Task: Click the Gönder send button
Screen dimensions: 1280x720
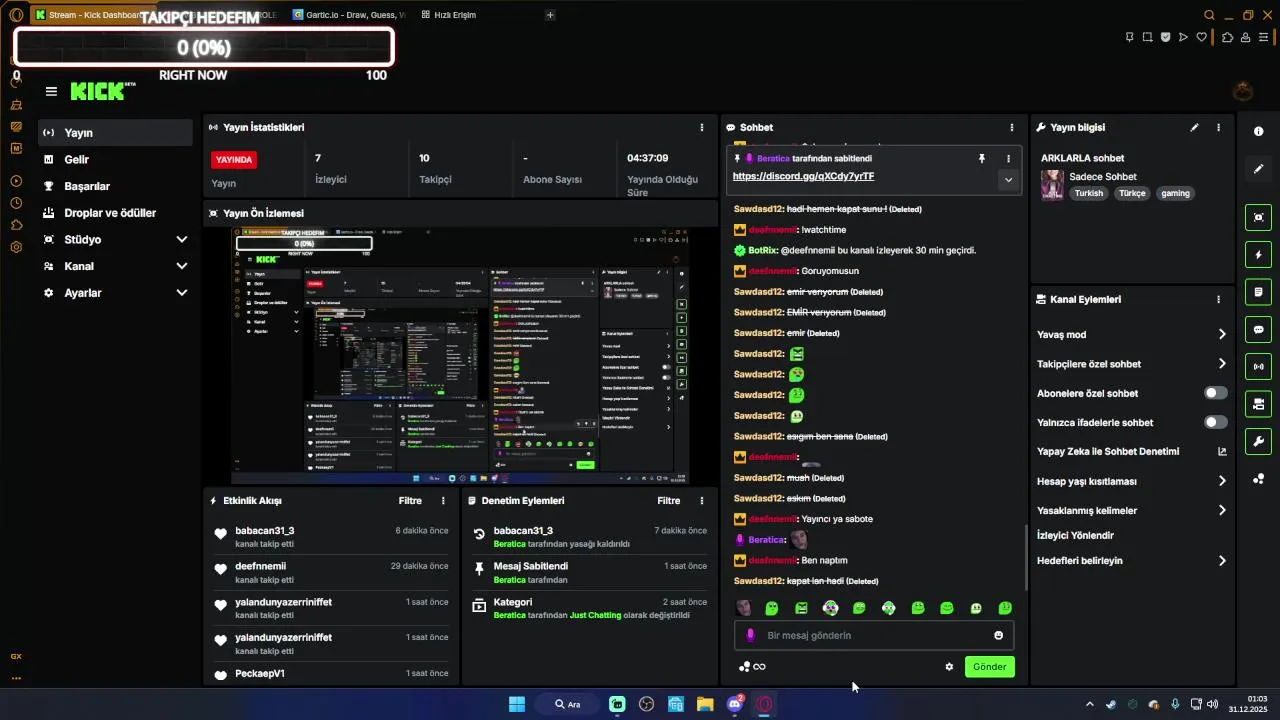Action: [990, 667]
